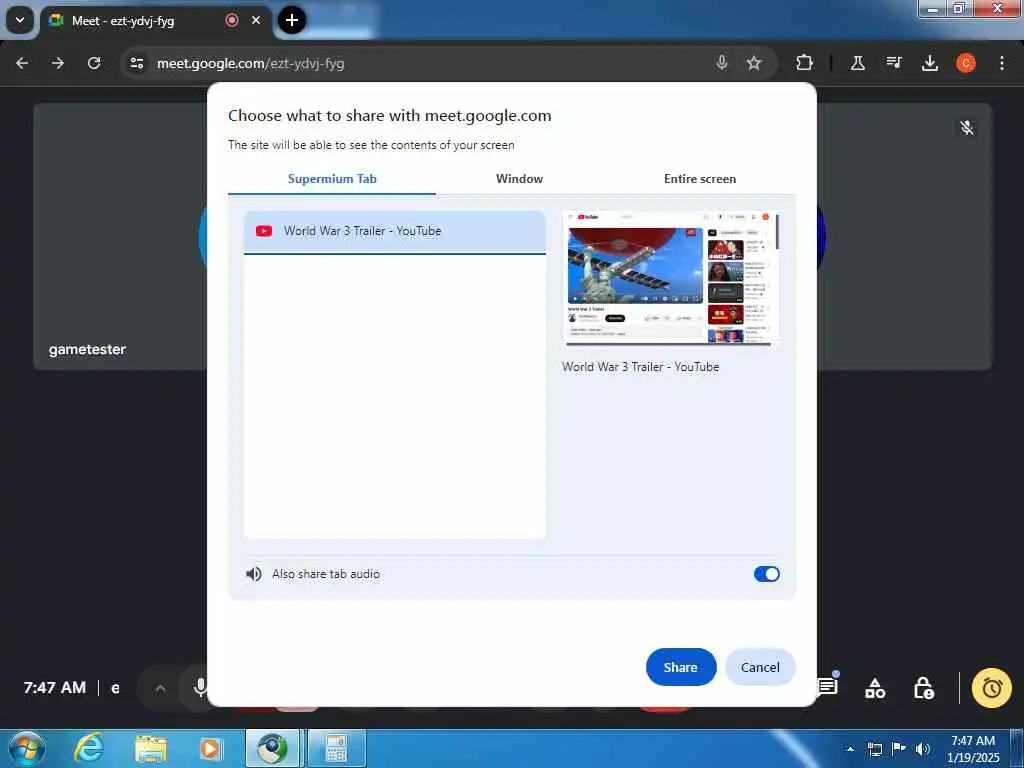Open the taskbar clock 7:47 AM

pos(973,748)
